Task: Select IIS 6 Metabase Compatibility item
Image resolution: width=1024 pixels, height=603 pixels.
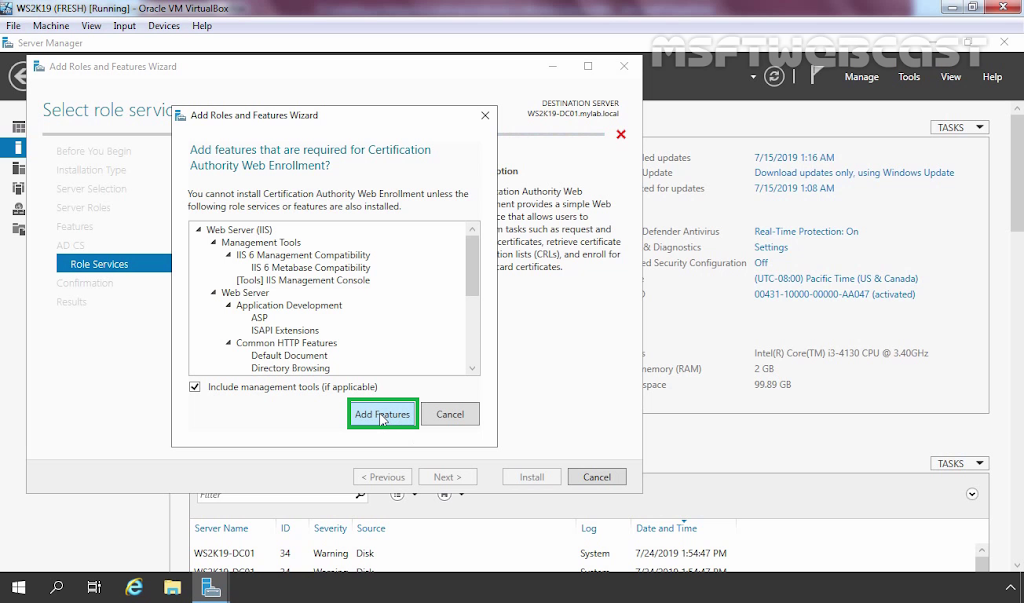Action: (x=310, y=267)
